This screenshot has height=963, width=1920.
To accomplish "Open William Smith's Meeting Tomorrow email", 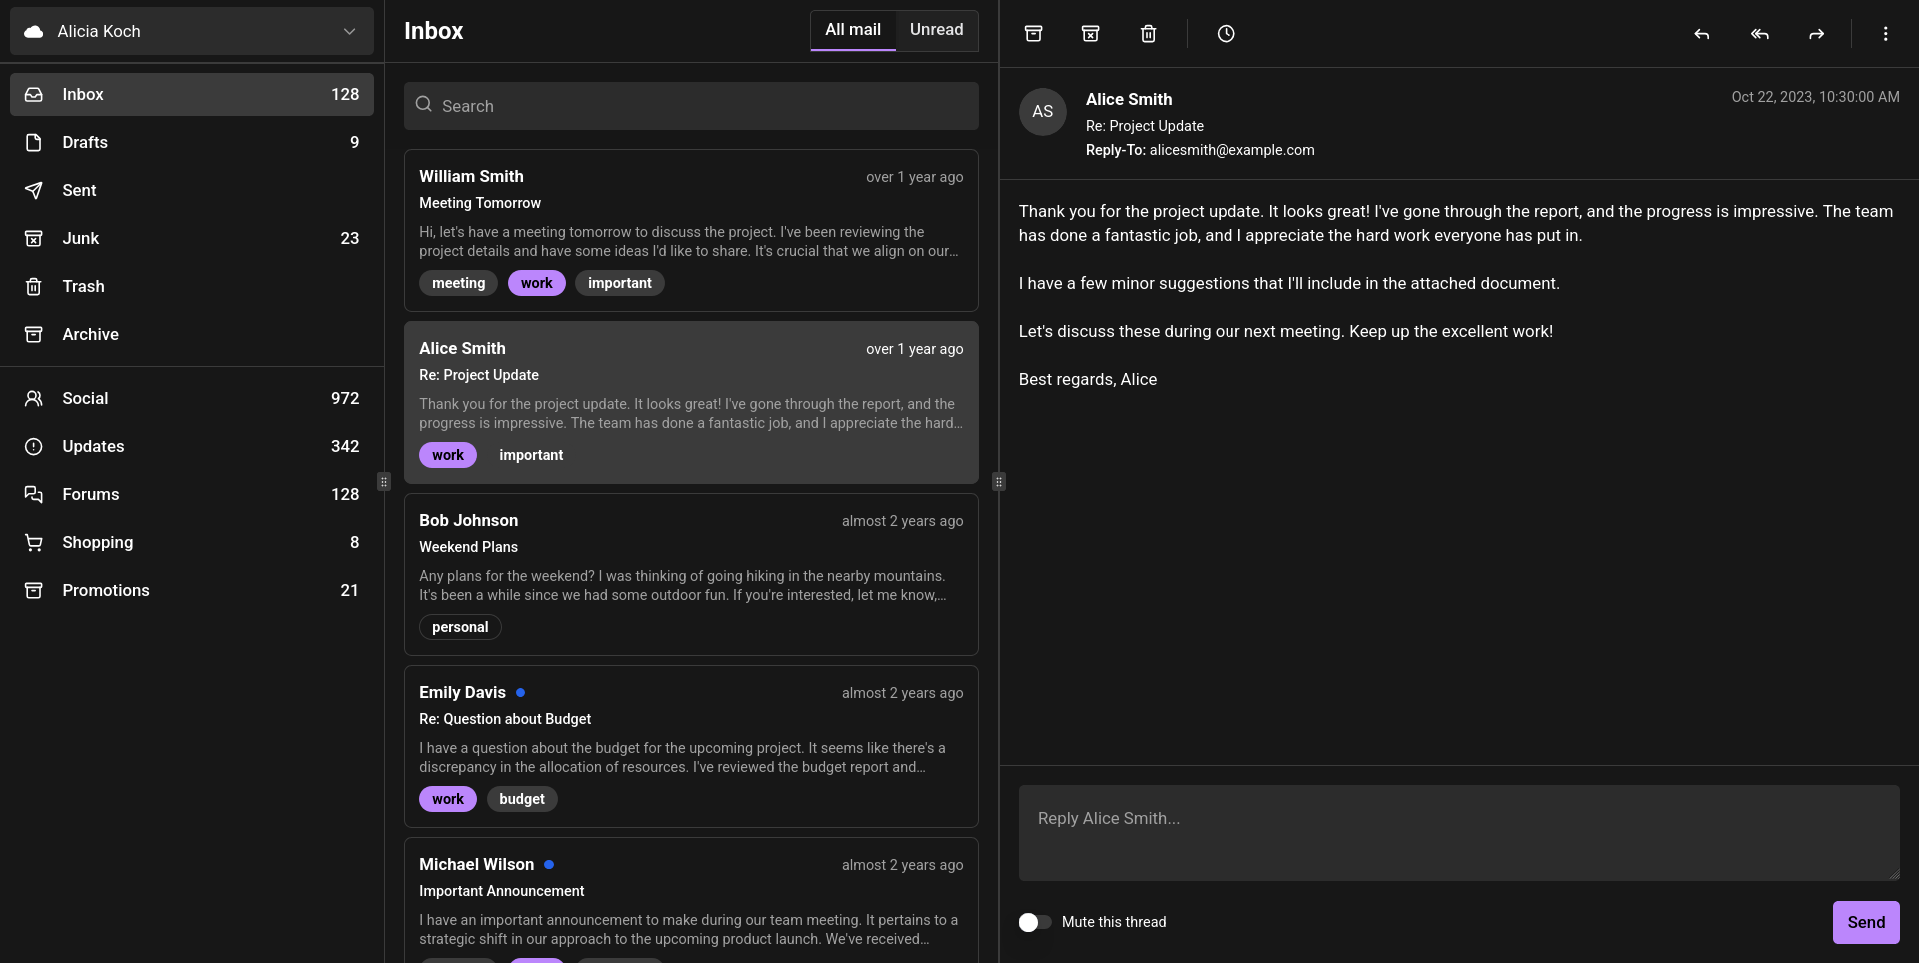I will coord(691,230).
